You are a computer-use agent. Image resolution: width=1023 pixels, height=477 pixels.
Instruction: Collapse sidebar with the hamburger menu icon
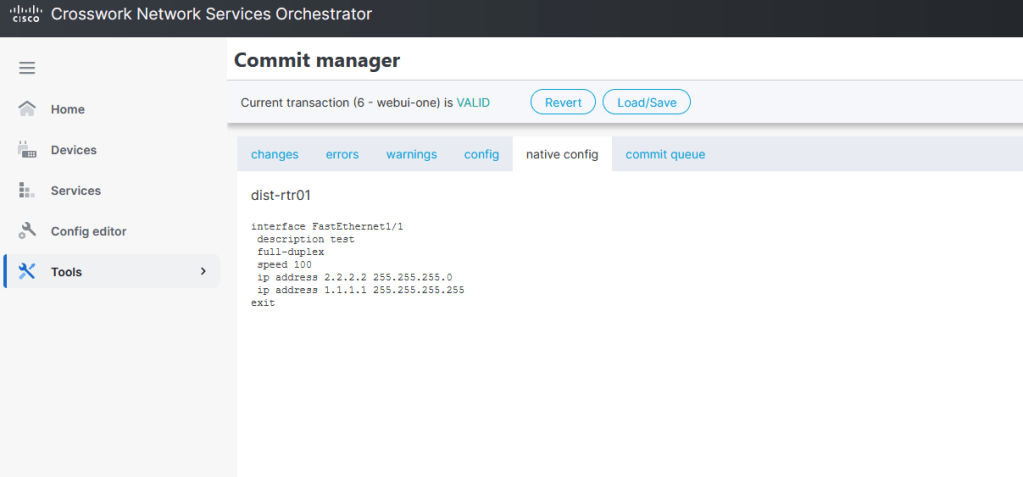coord(27,68)
